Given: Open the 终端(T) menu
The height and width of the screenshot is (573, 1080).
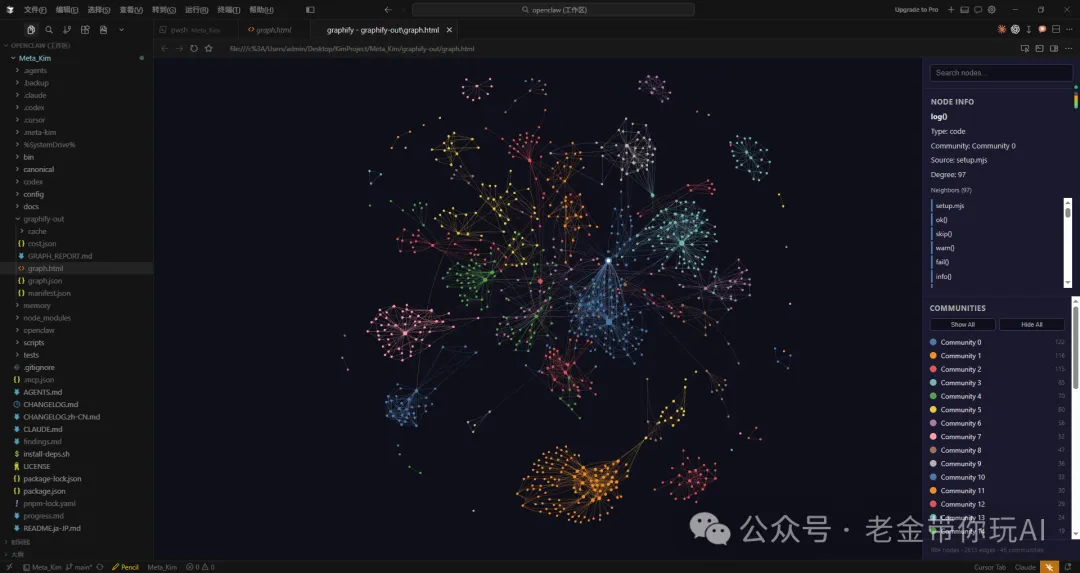Looking at the screenshot, I should [228, 9].
